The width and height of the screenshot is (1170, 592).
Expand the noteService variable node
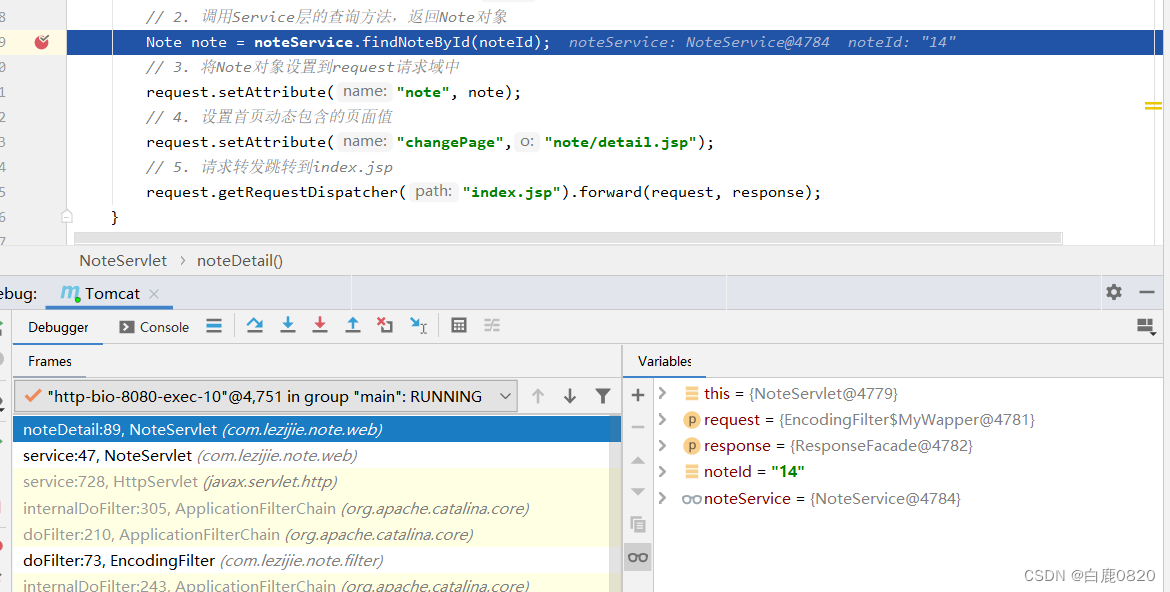pyautogui.click(x=662, y=498)
